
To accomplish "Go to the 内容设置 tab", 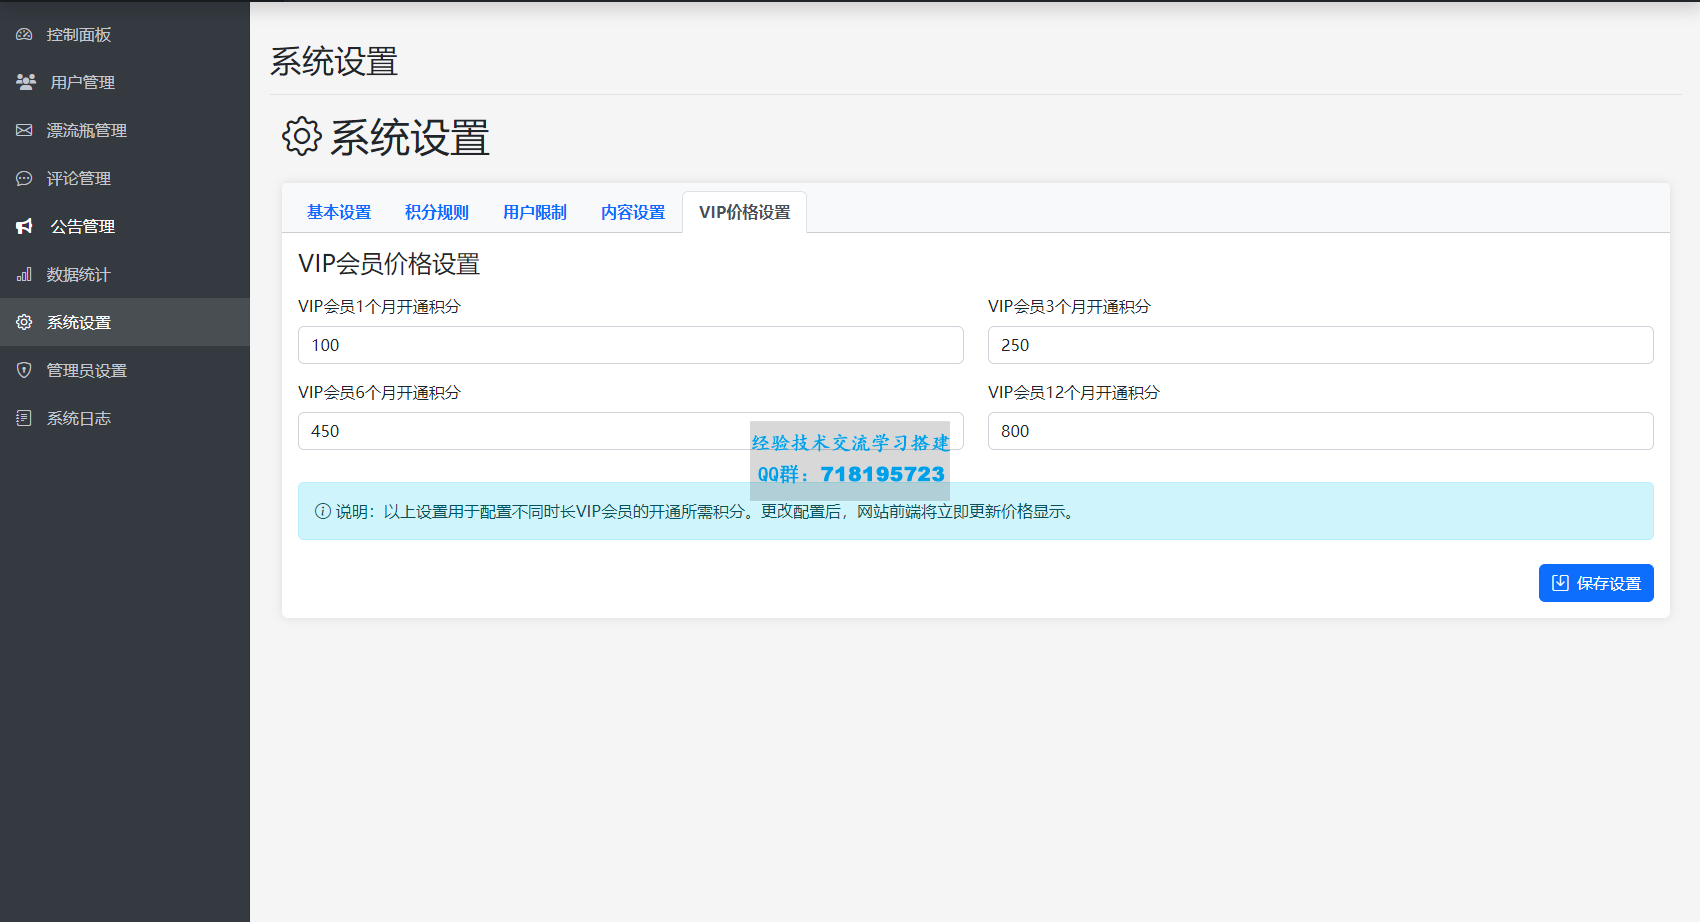I will pos(633,212).
